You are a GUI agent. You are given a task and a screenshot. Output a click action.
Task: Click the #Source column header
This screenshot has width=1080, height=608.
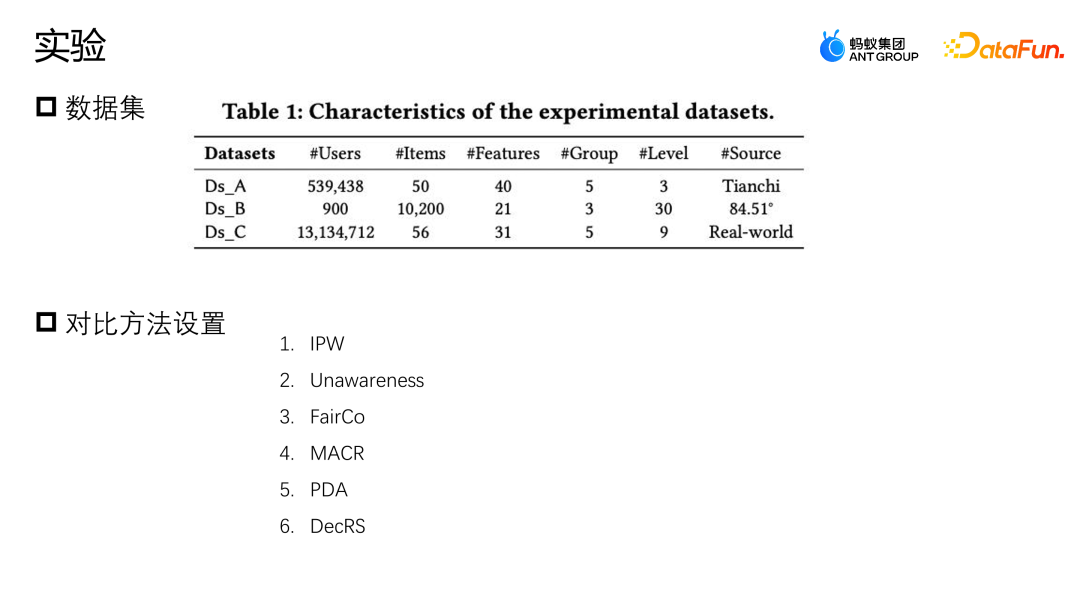750,154
